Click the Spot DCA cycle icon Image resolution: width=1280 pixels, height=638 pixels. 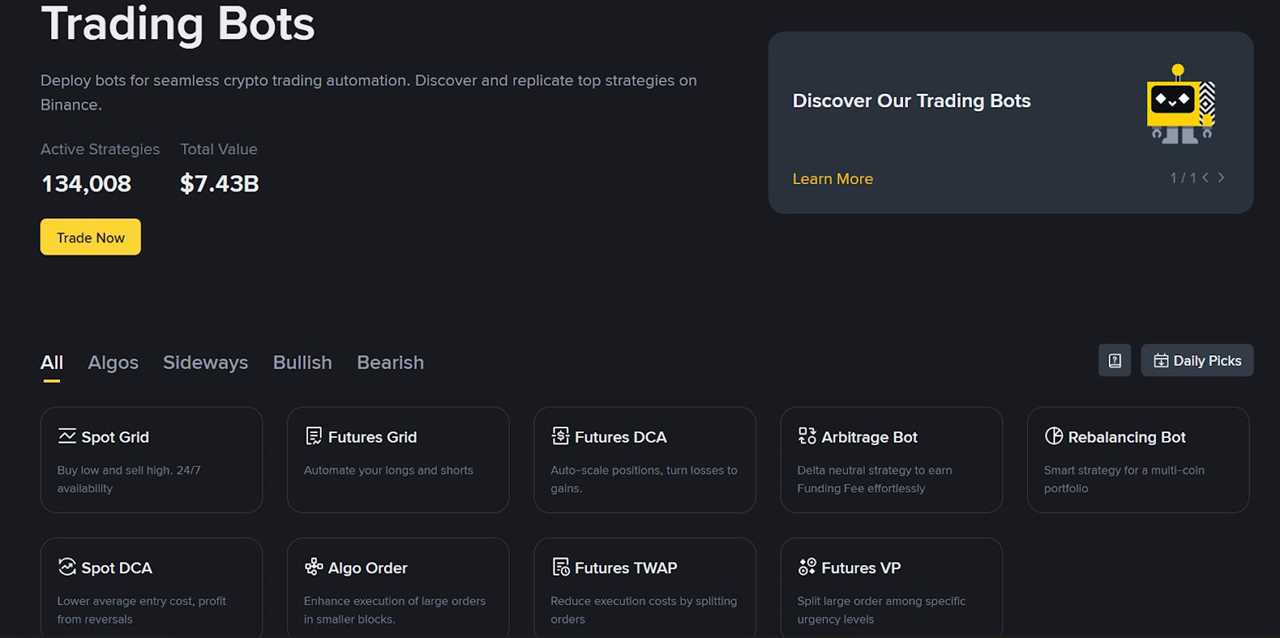66,567
